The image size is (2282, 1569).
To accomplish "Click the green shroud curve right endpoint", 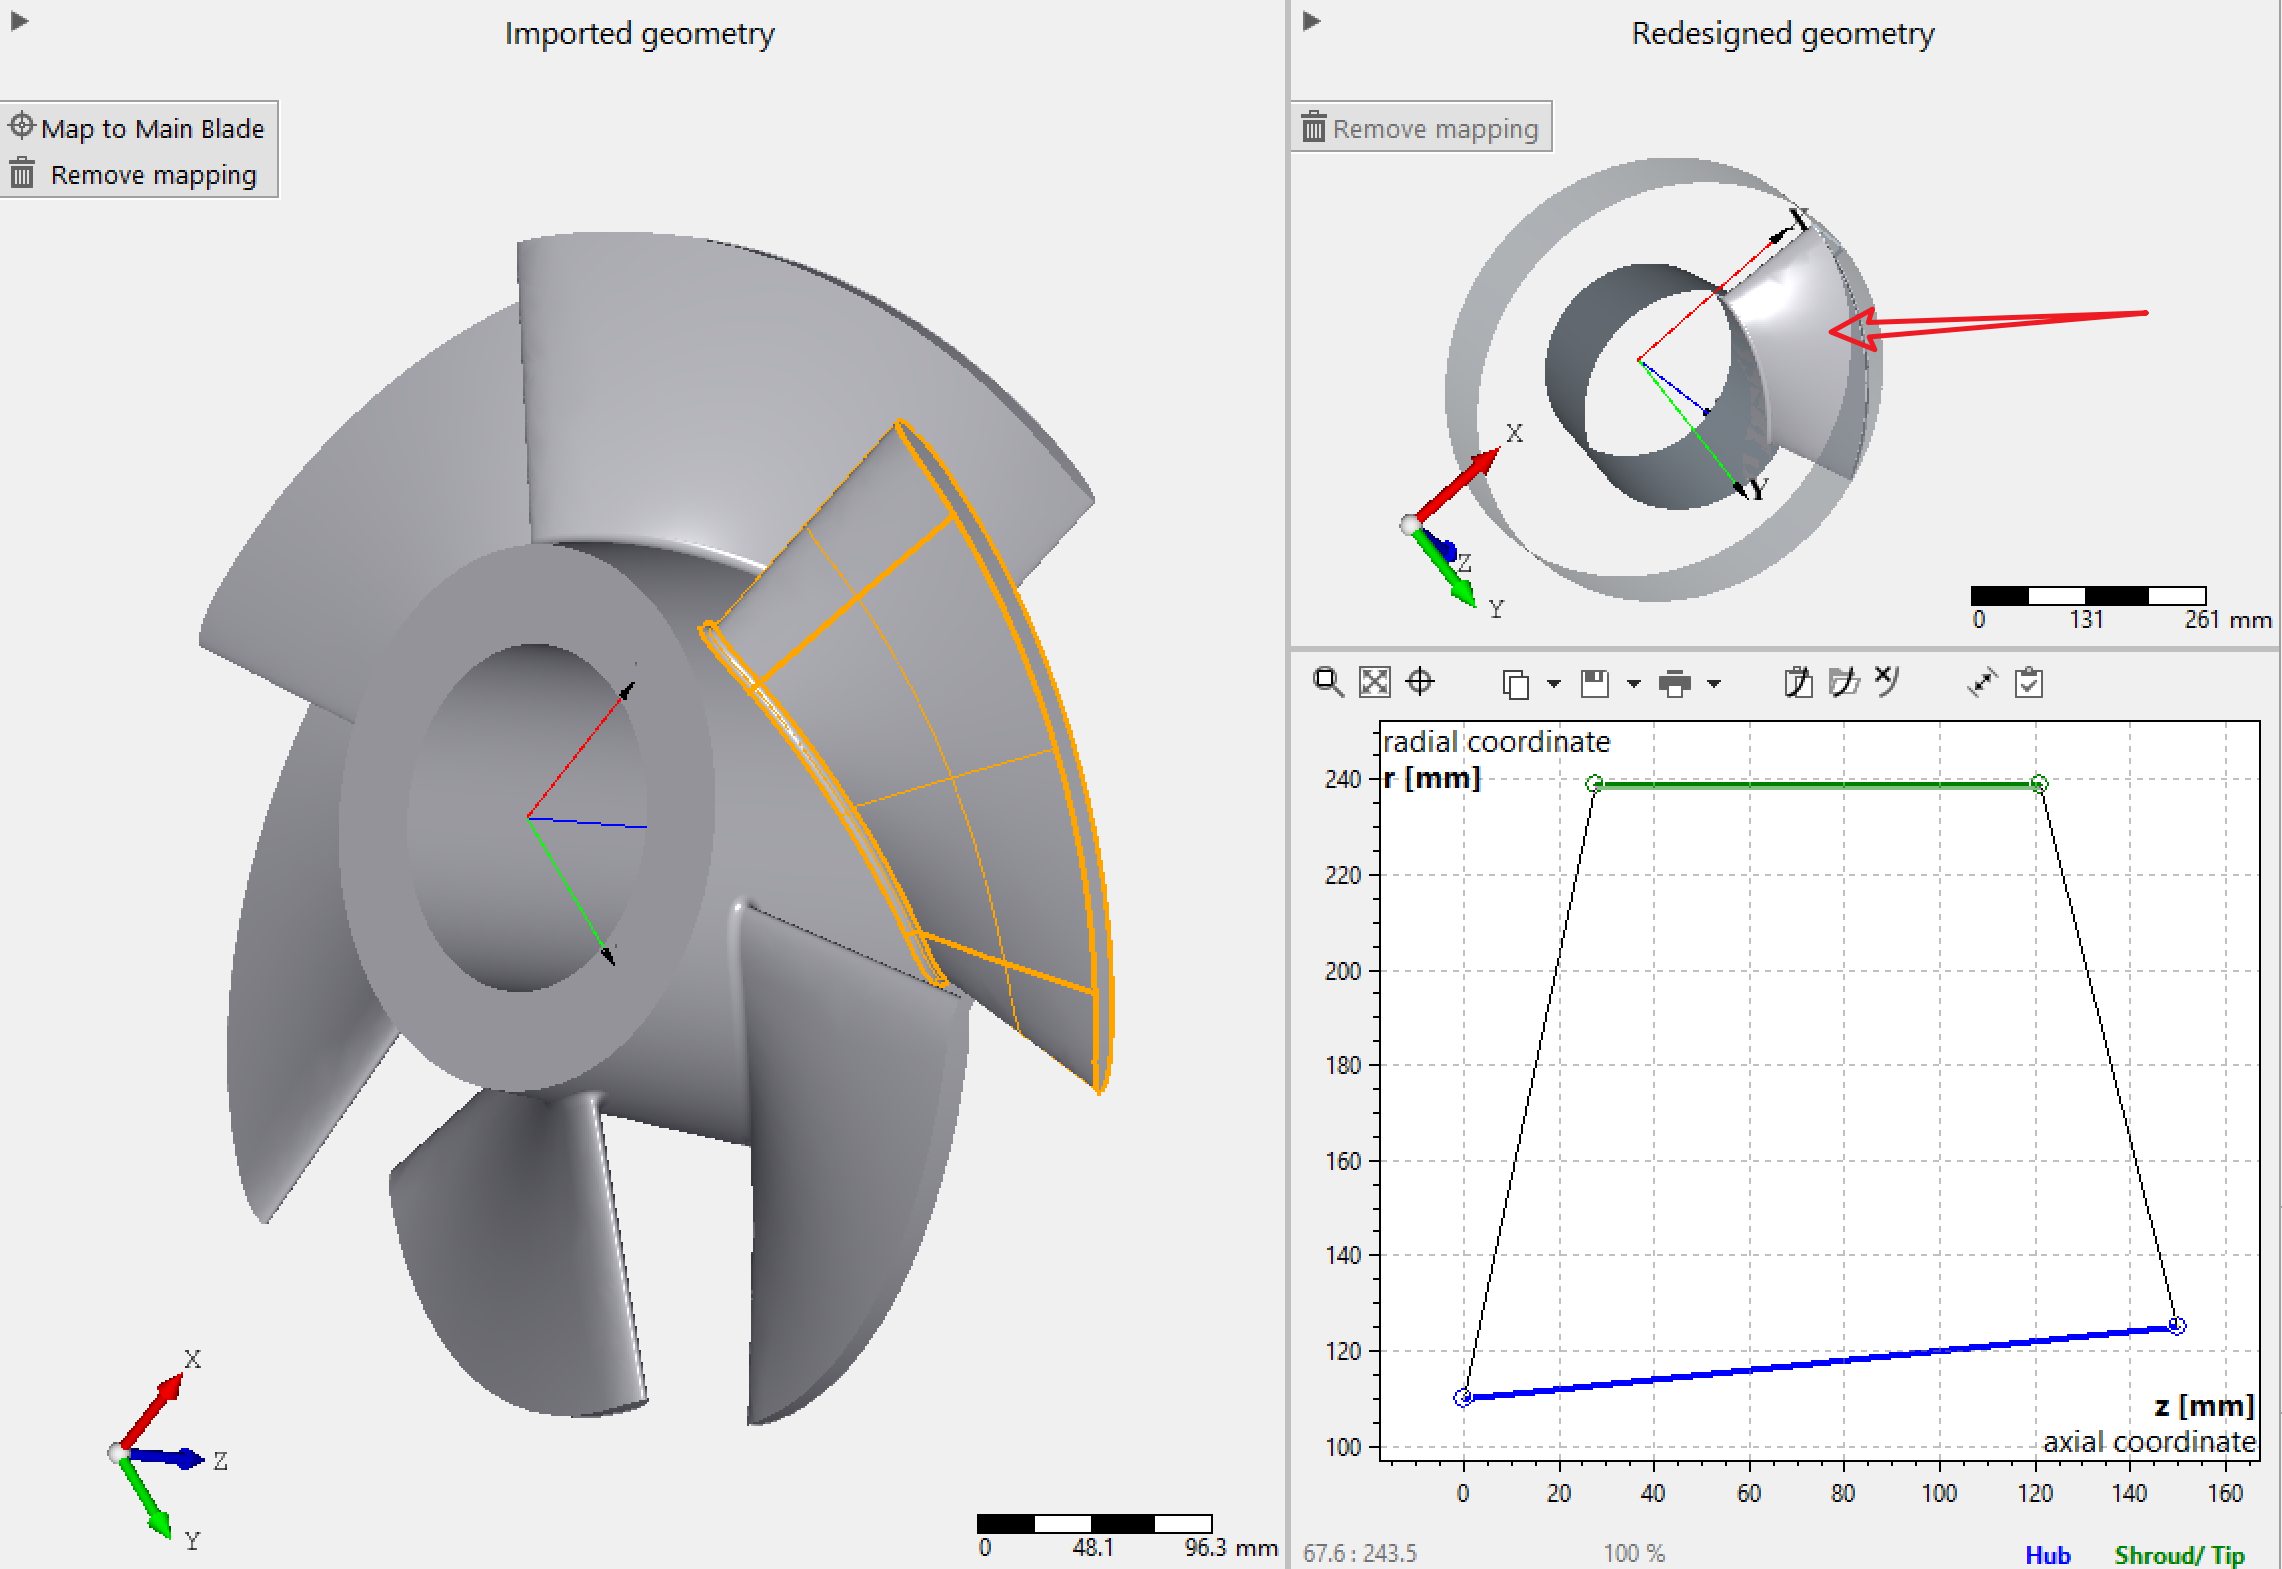I will click(2039, 784).
